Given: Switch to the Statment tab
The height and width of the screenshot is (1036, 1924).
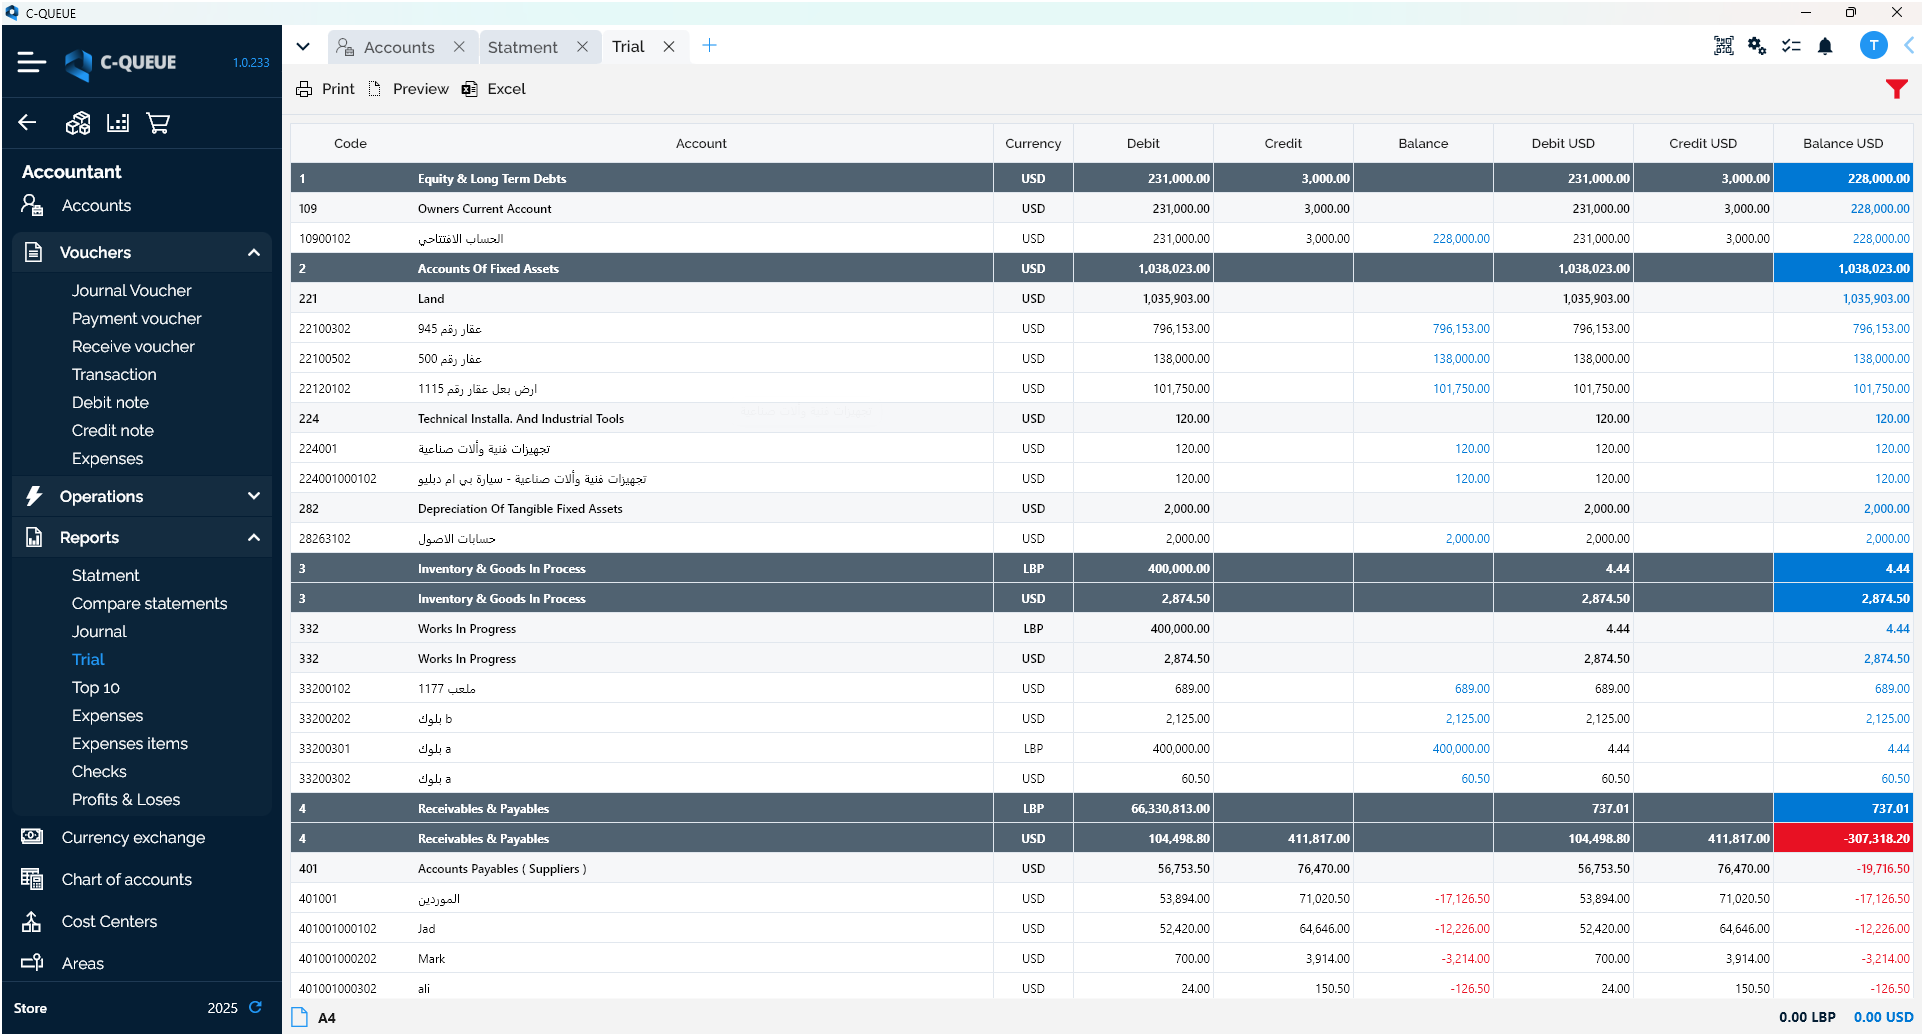Looking at the screenshot, I should pyautogui.click(x=522, y=47).
